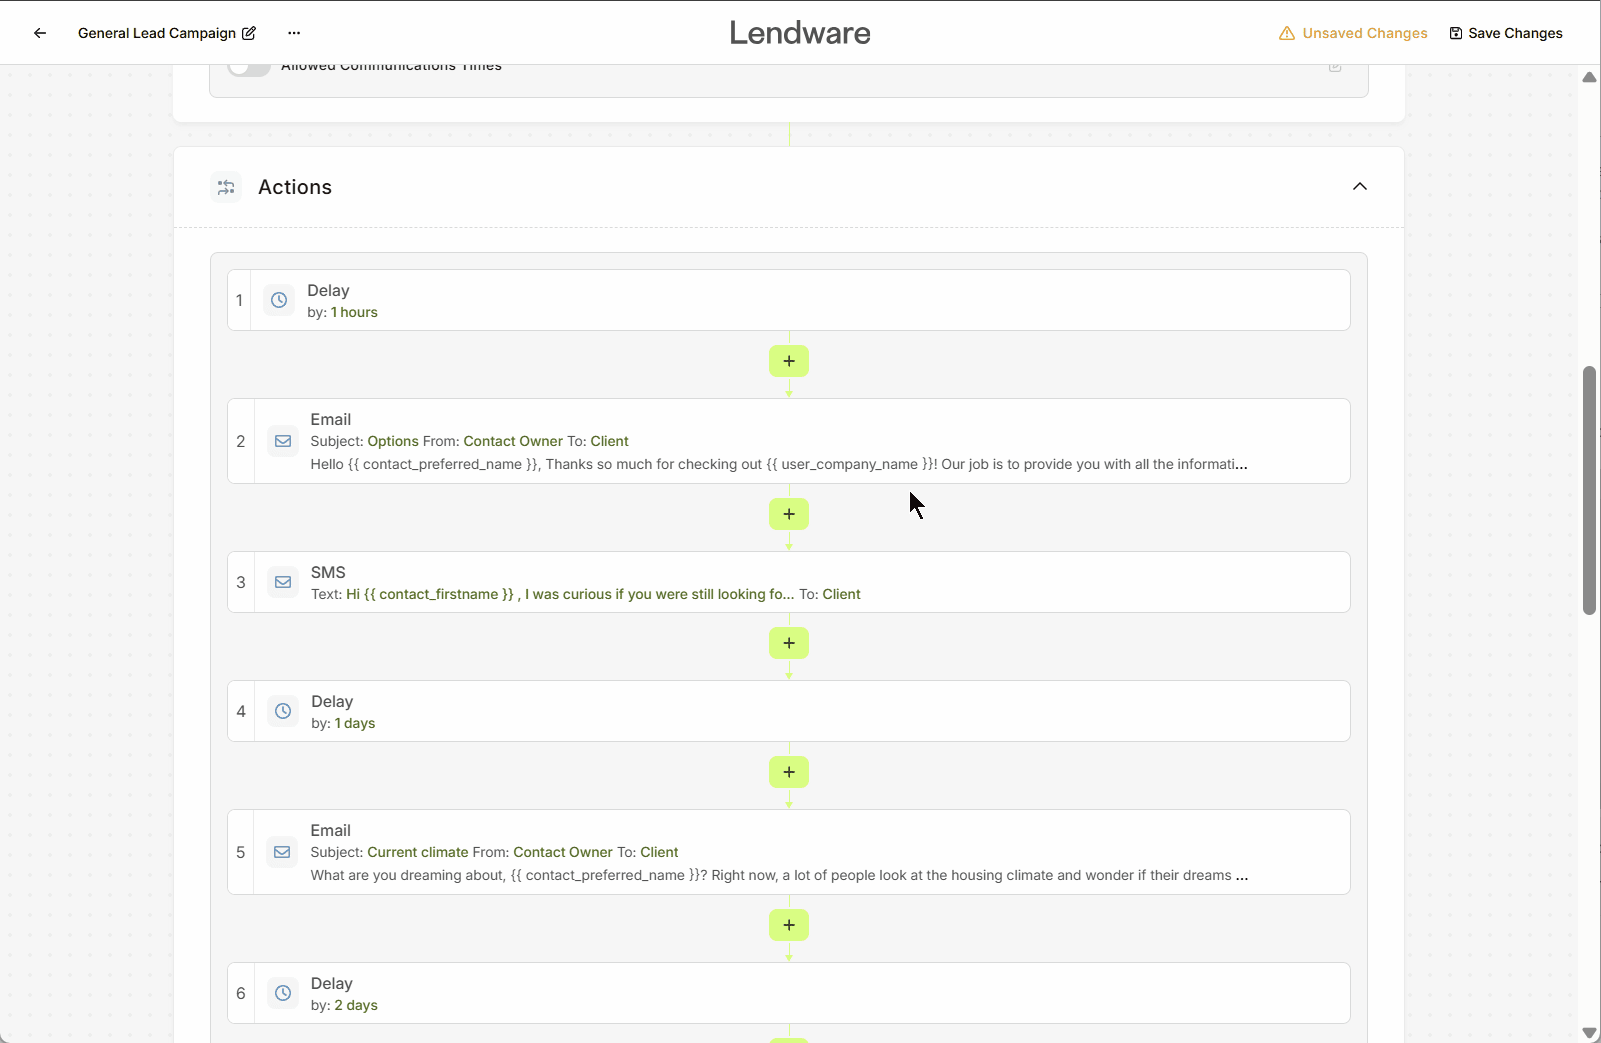
Task: Toggle the Allowed Communications Times switch
Action: pyautogui.click(x=249, y=68)
